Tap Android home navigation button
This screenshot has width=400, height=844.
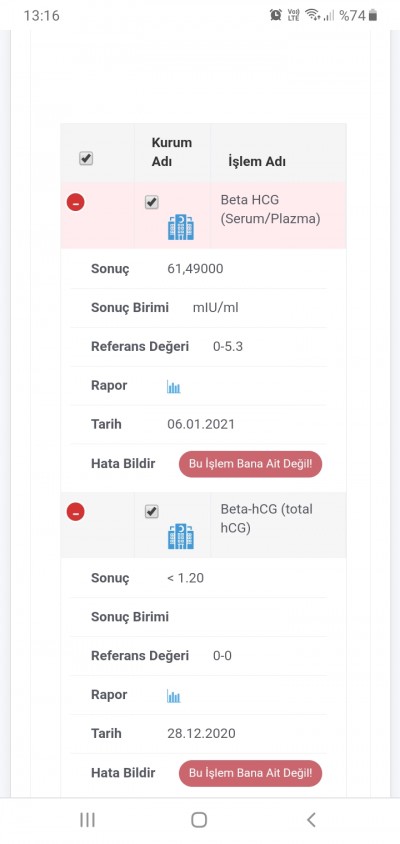[199, 820]
